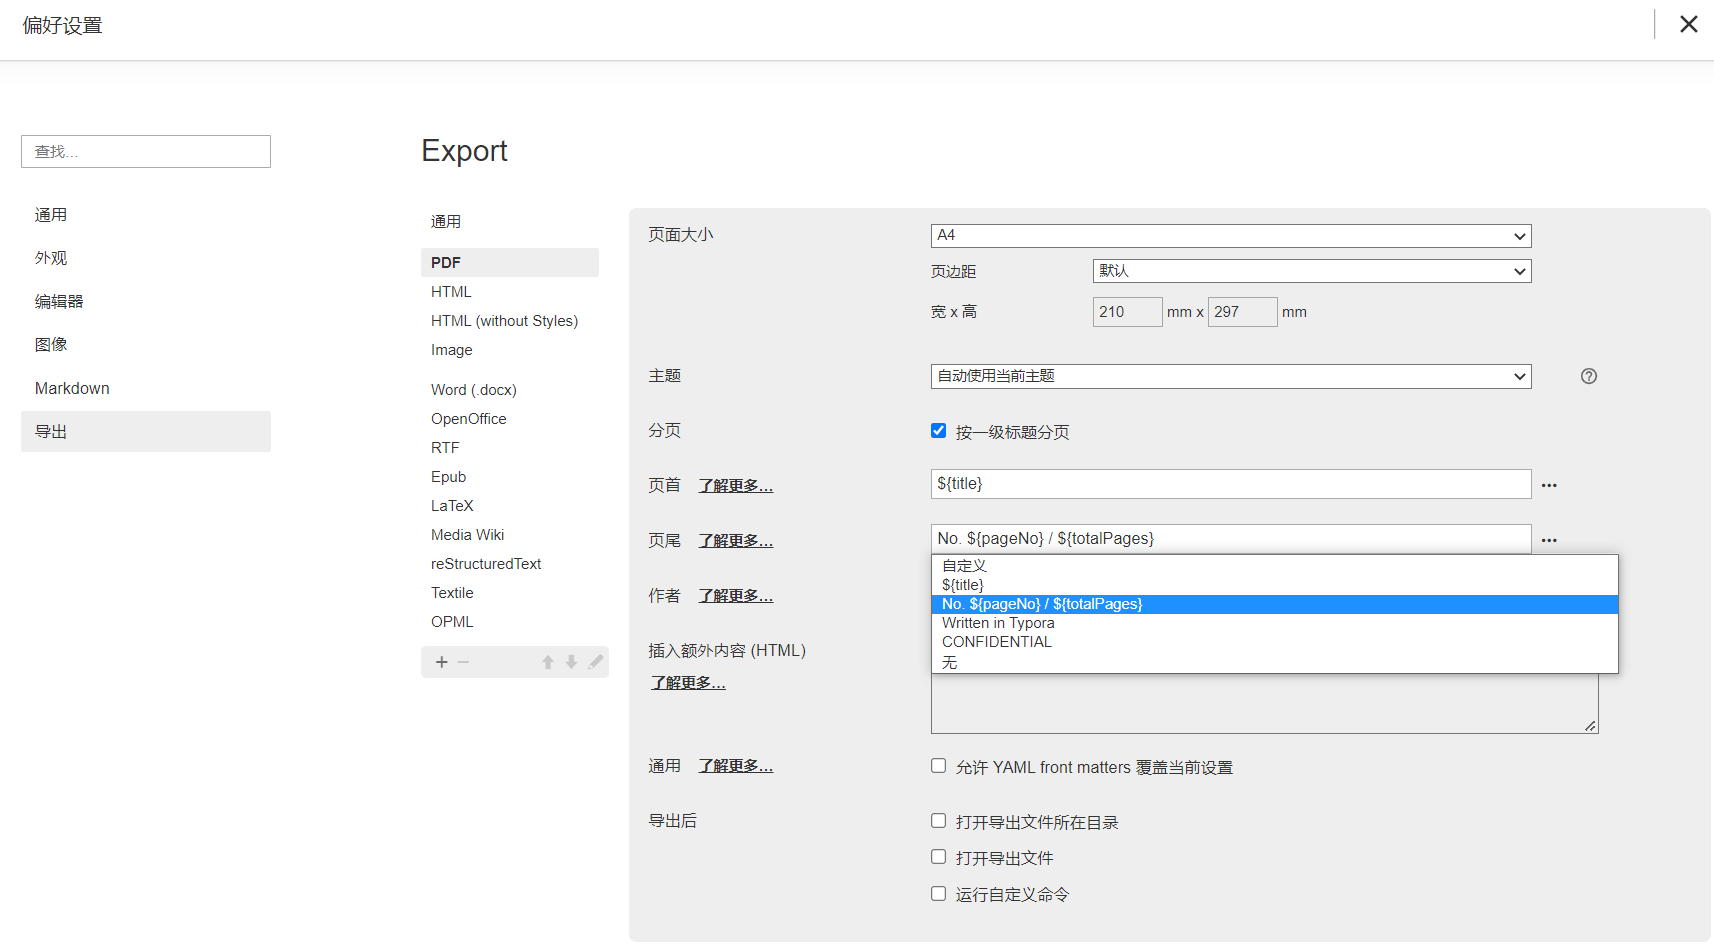Check 打开导出文件所在目录 after export
1714x947 pixels.
pyautogui.click(x=938, y=820)
